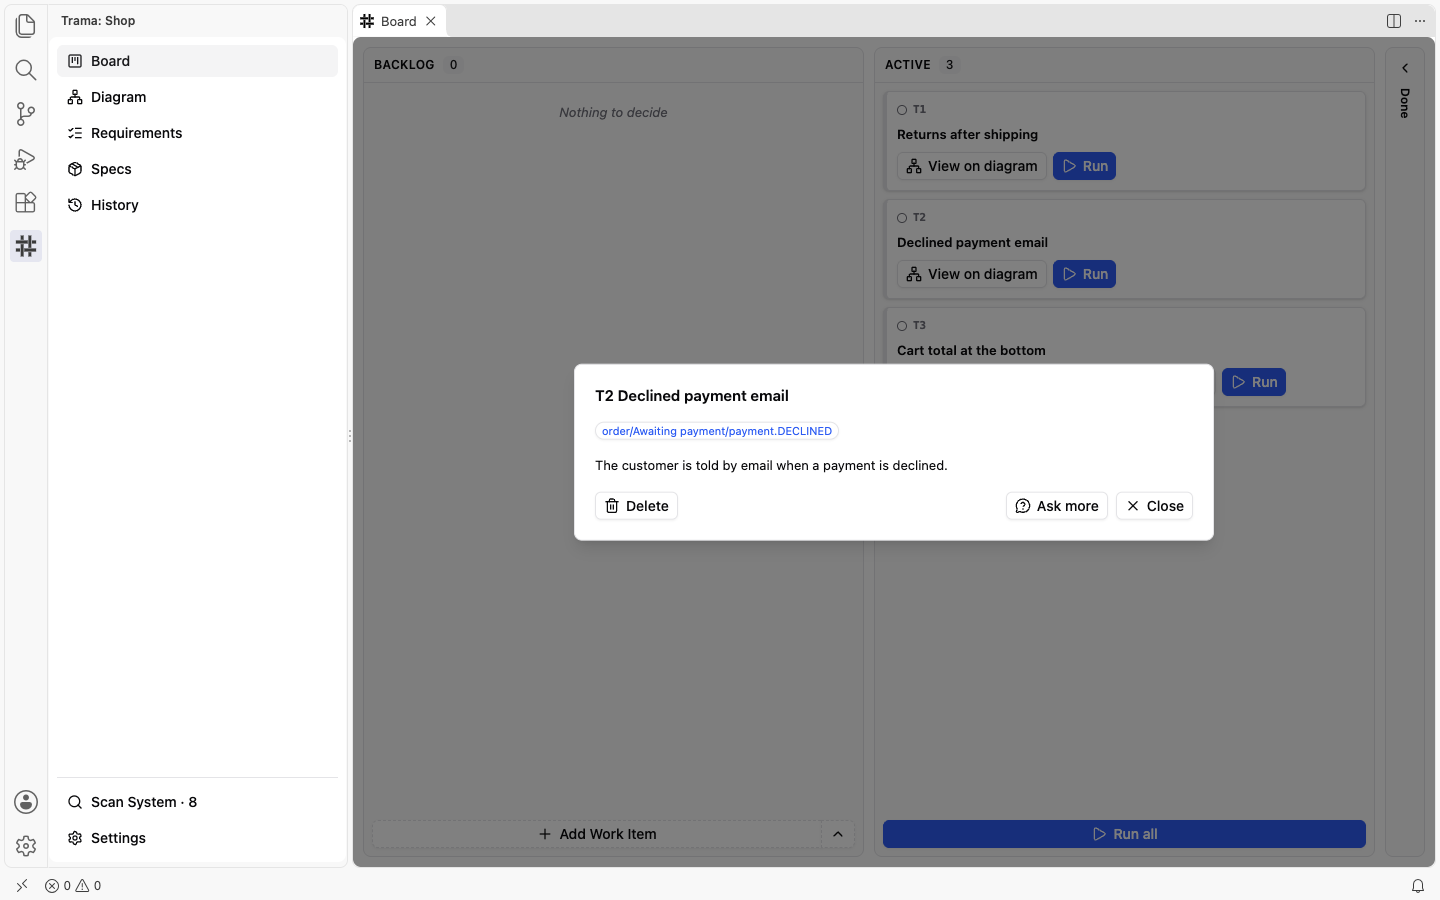Click the order/Awaiting payment/payment.DECLINED tag
This screenshot has height=900, width=1440.
717,431
